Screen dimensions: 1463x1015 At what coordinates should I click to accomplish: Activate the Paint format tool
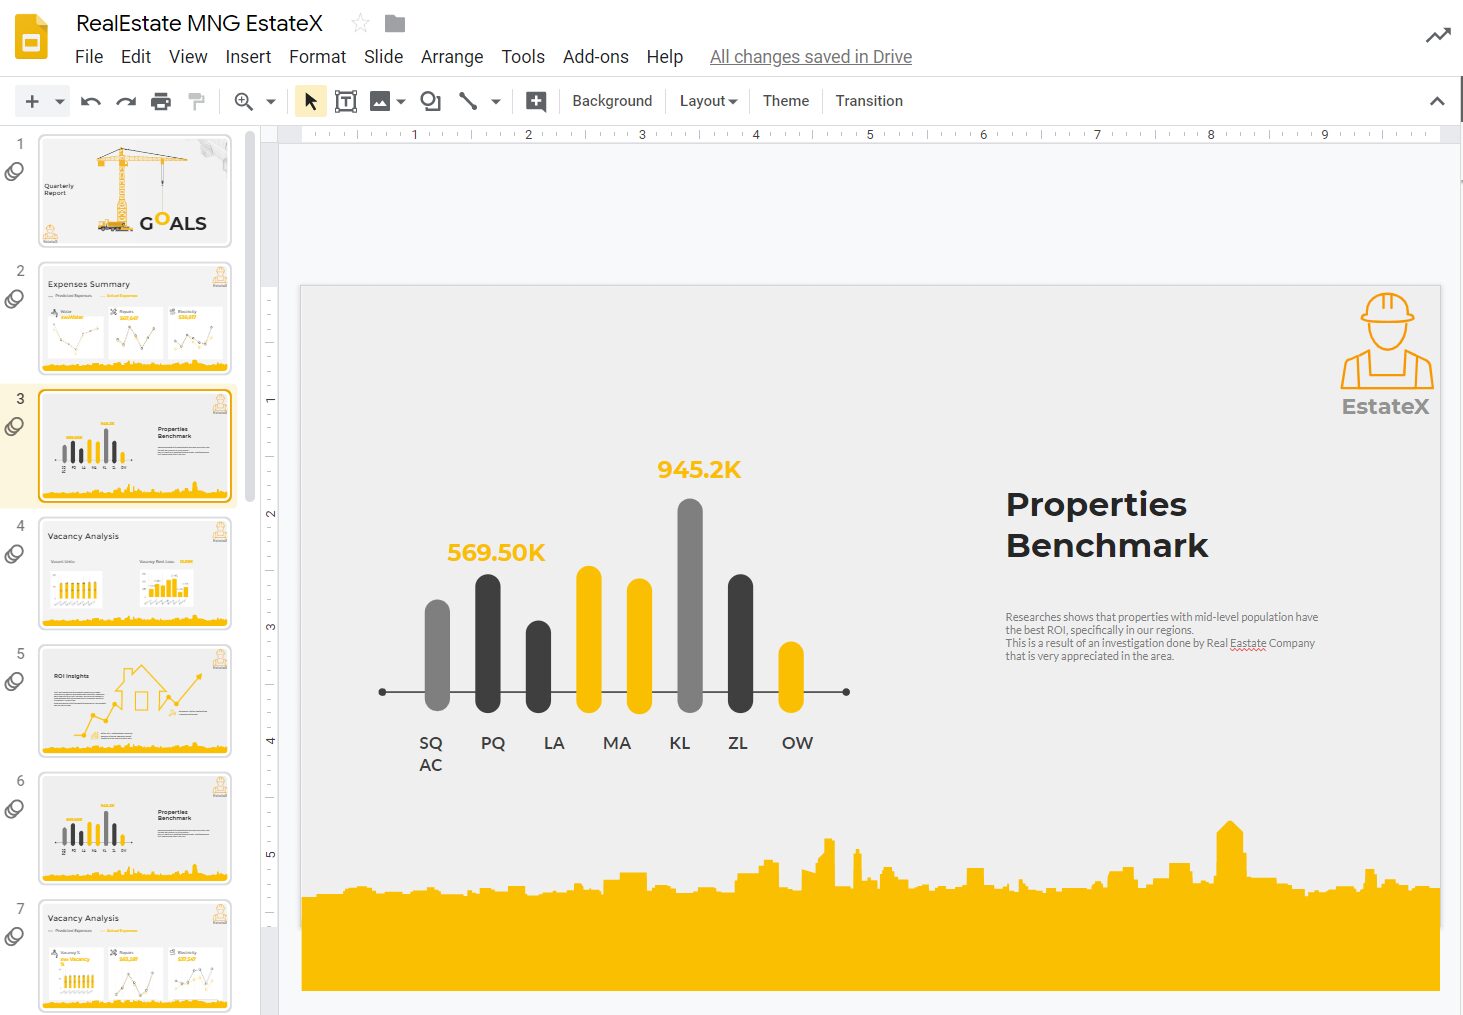coord(196,100)
